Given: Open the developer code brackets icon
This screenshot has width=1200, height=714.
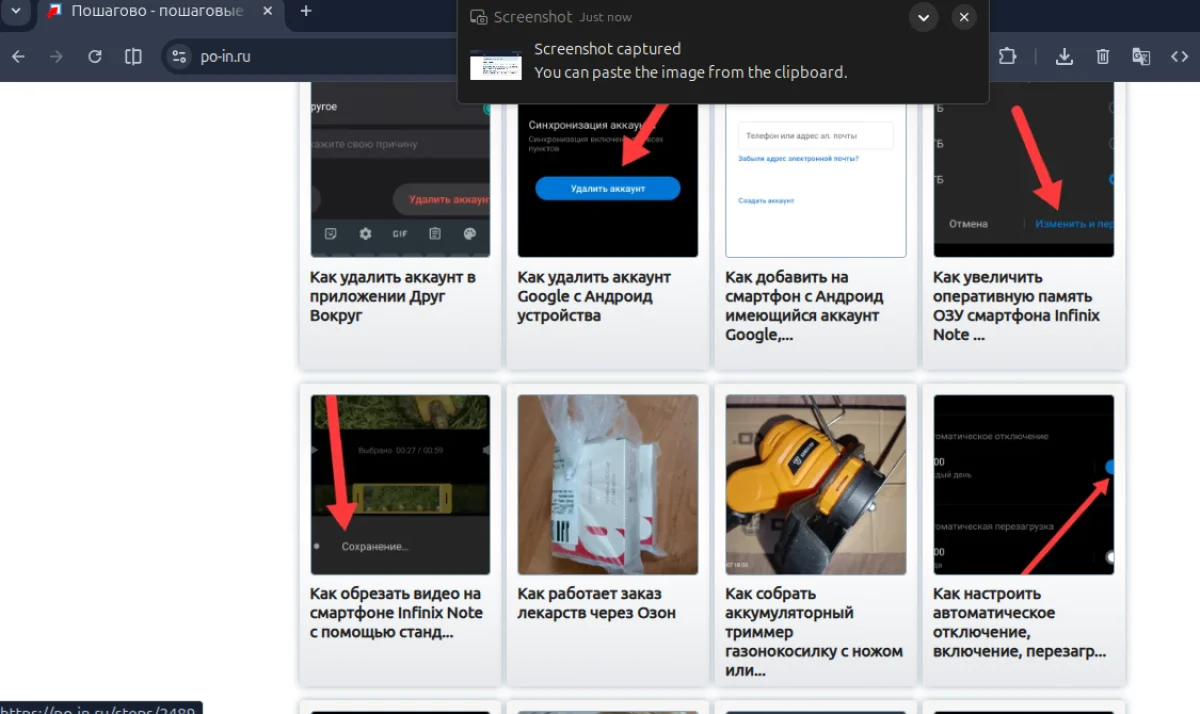Looking at the screenshot, I should pyautogui.click(x=1180, y=57).
